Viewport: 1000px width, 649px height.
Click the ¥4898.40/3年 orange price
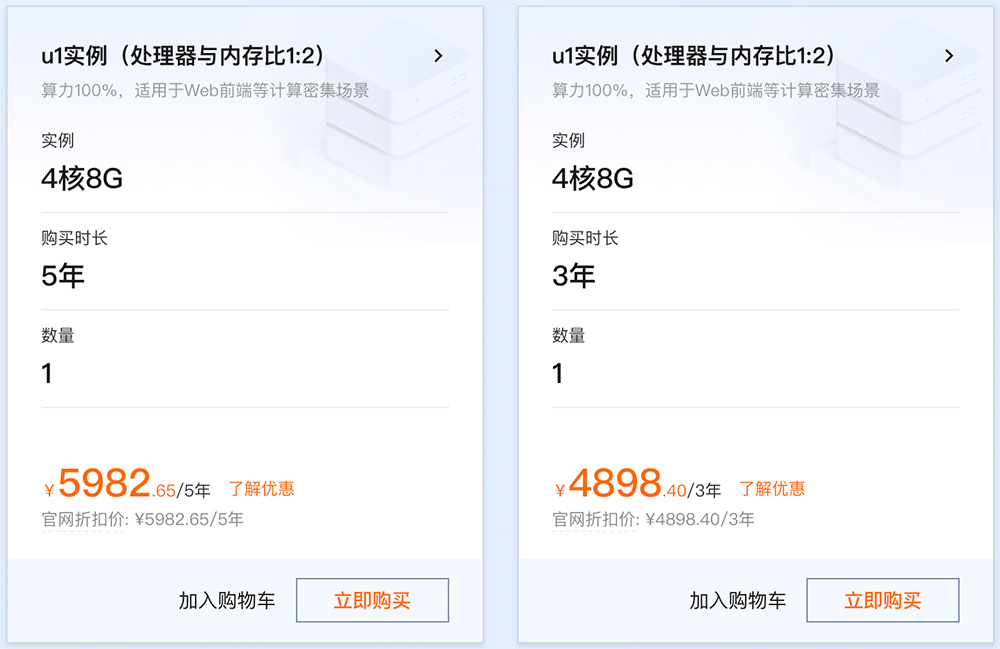(x=638, y=484)
